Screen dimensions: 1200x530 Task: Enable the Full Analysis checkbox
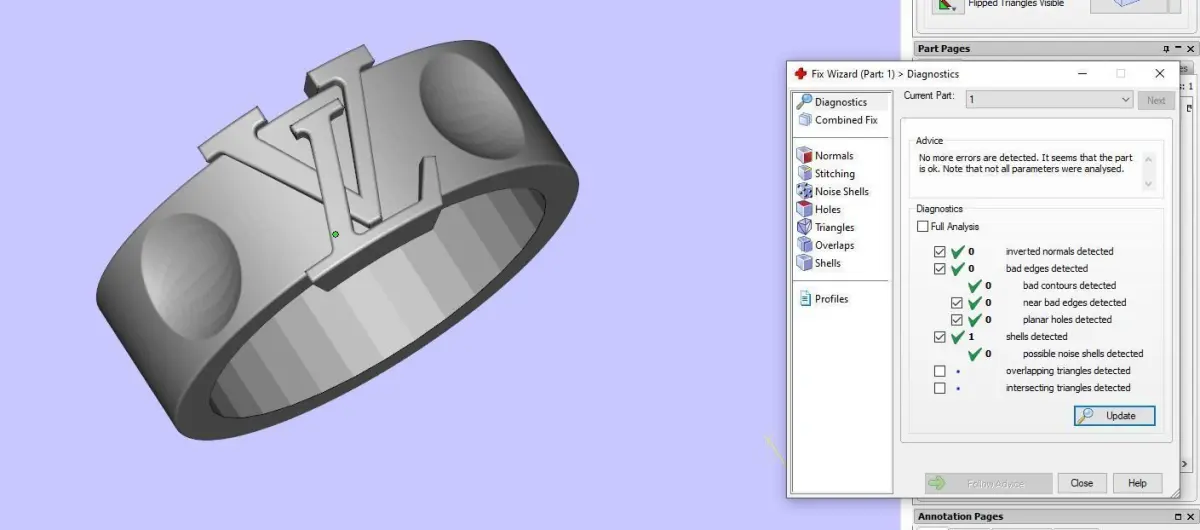point(923,227)
